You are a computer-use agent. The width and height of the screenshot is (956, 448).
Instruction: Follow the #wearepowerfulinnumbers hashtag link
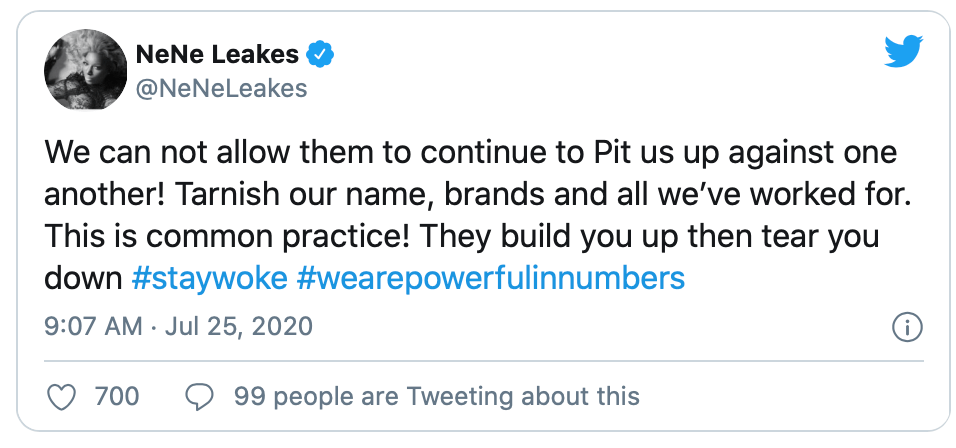point(491,277)
